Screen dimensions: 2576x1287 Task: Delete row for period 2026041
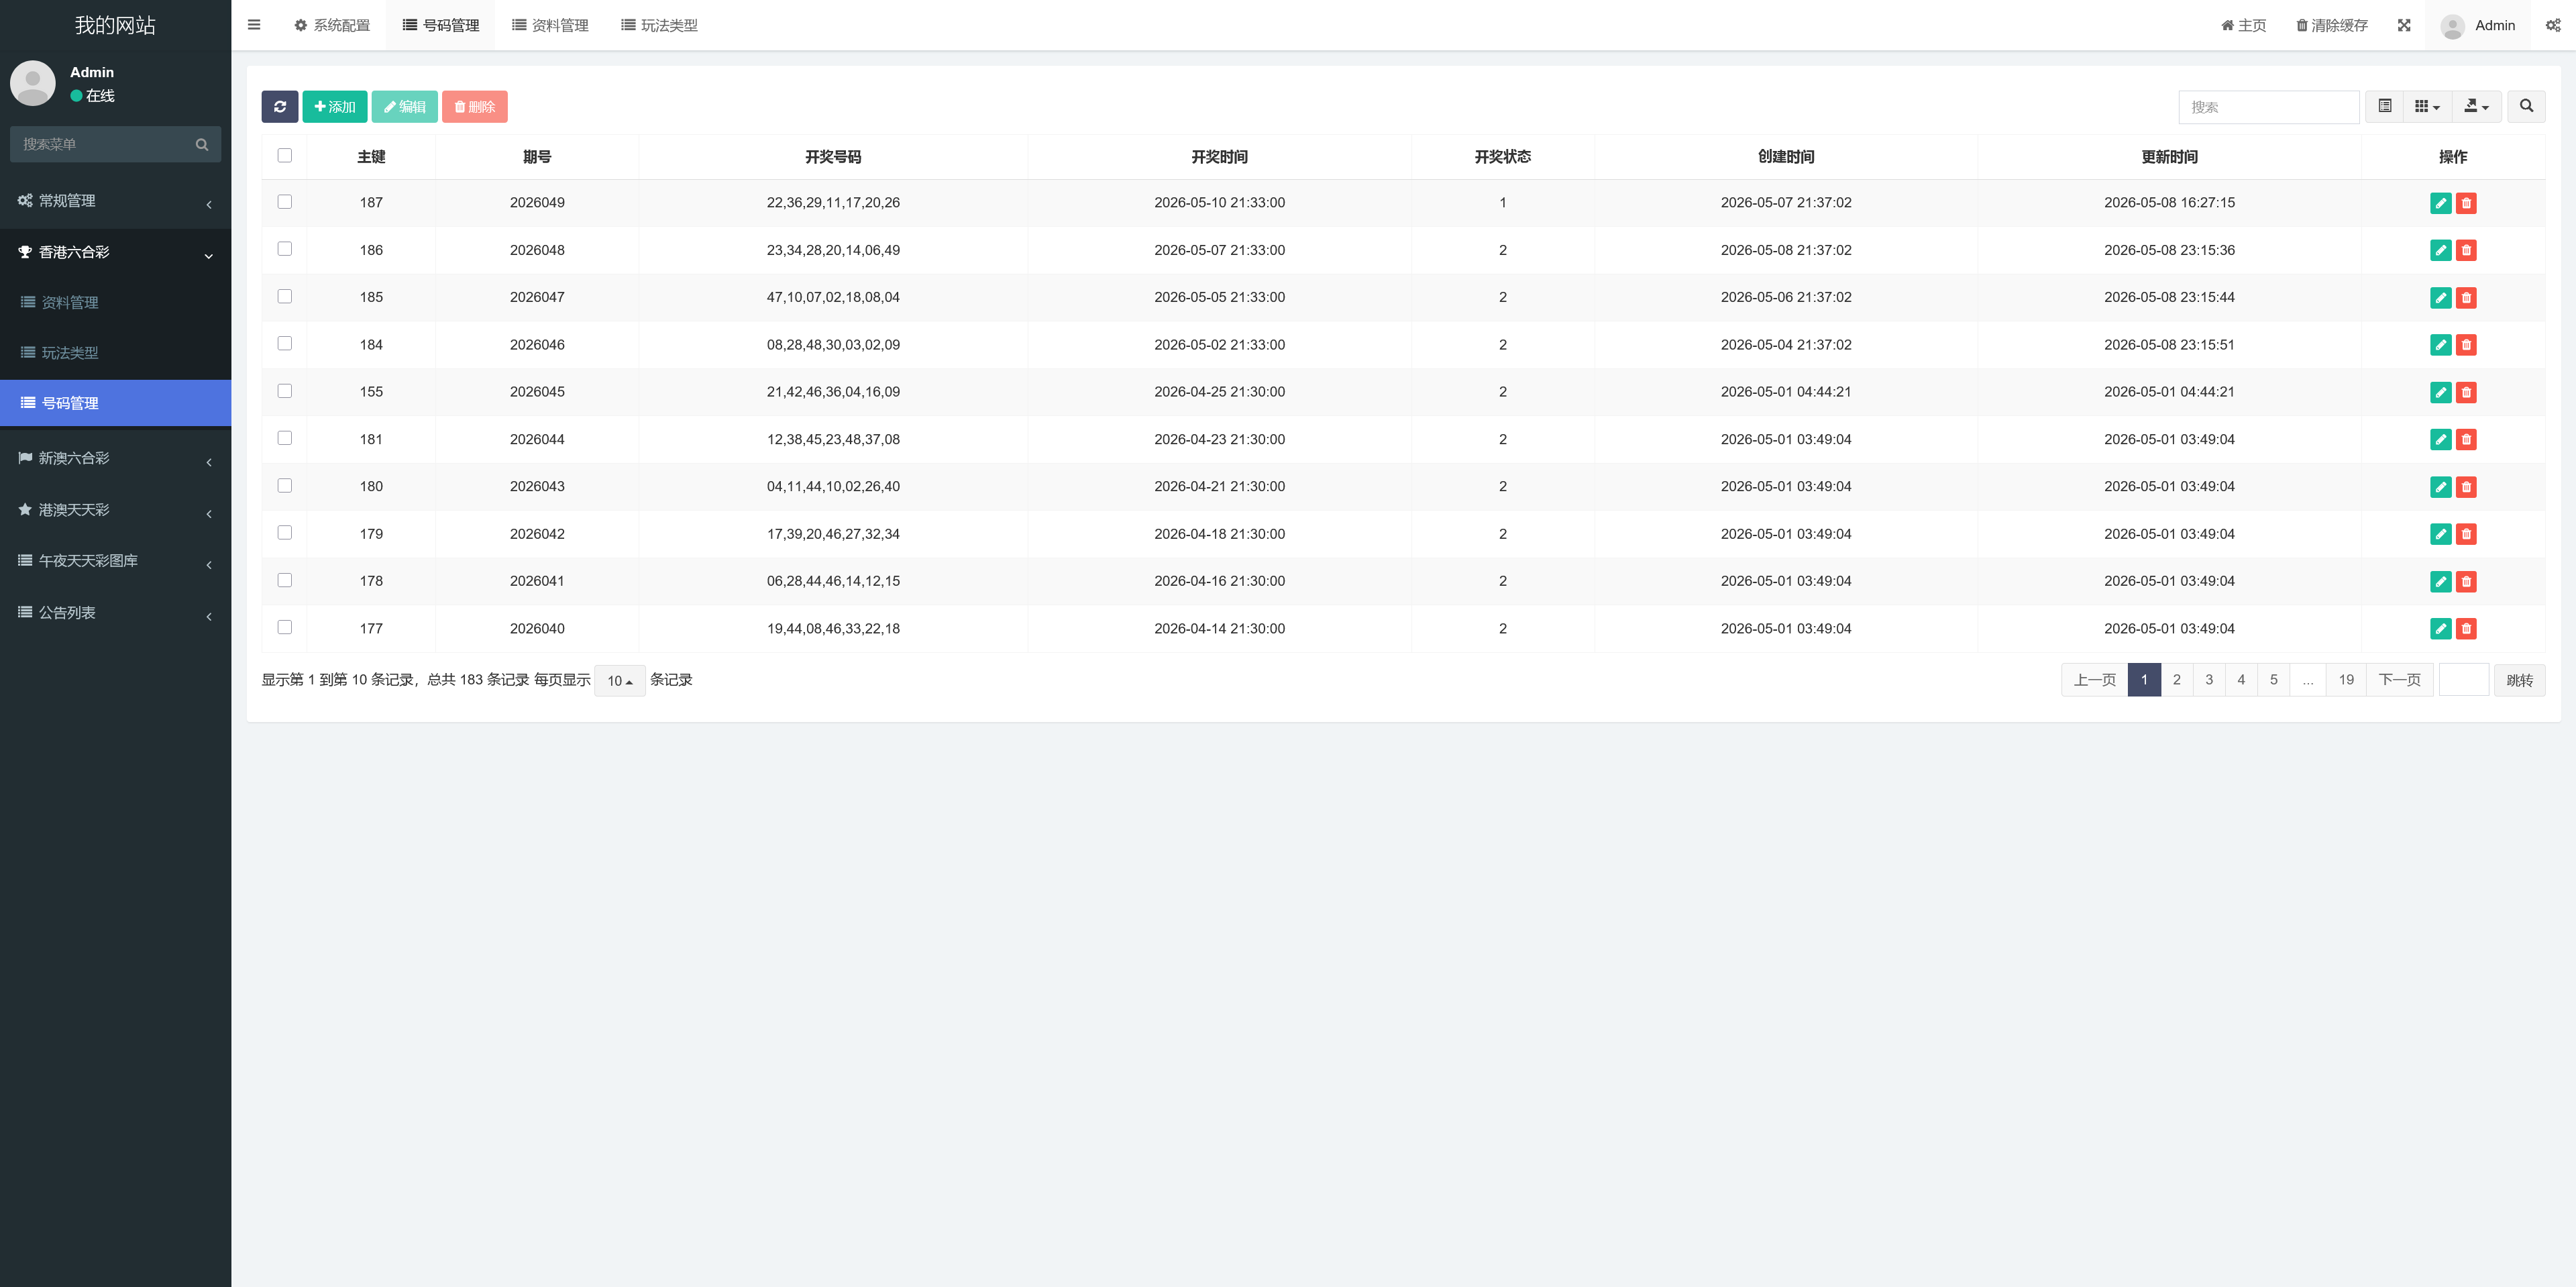pos(2466,581)
